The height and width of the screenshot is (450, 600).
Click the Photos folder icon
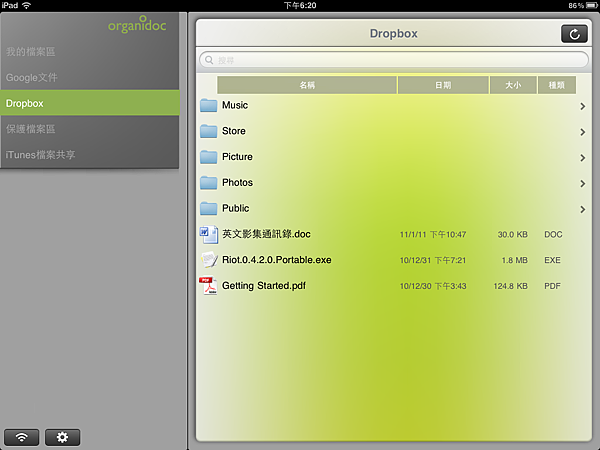point(209,183)
